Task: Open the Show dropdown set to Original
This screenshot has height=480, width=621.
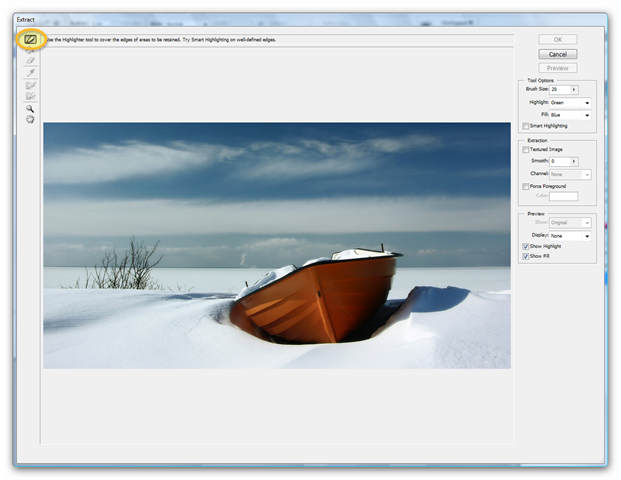Action: pos(570,223)
